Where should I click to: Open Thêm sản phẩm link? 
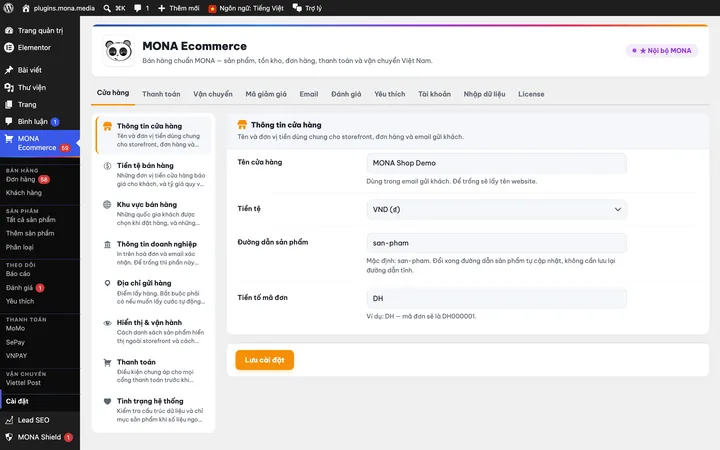pyautogui.click(x=30, y=233)
